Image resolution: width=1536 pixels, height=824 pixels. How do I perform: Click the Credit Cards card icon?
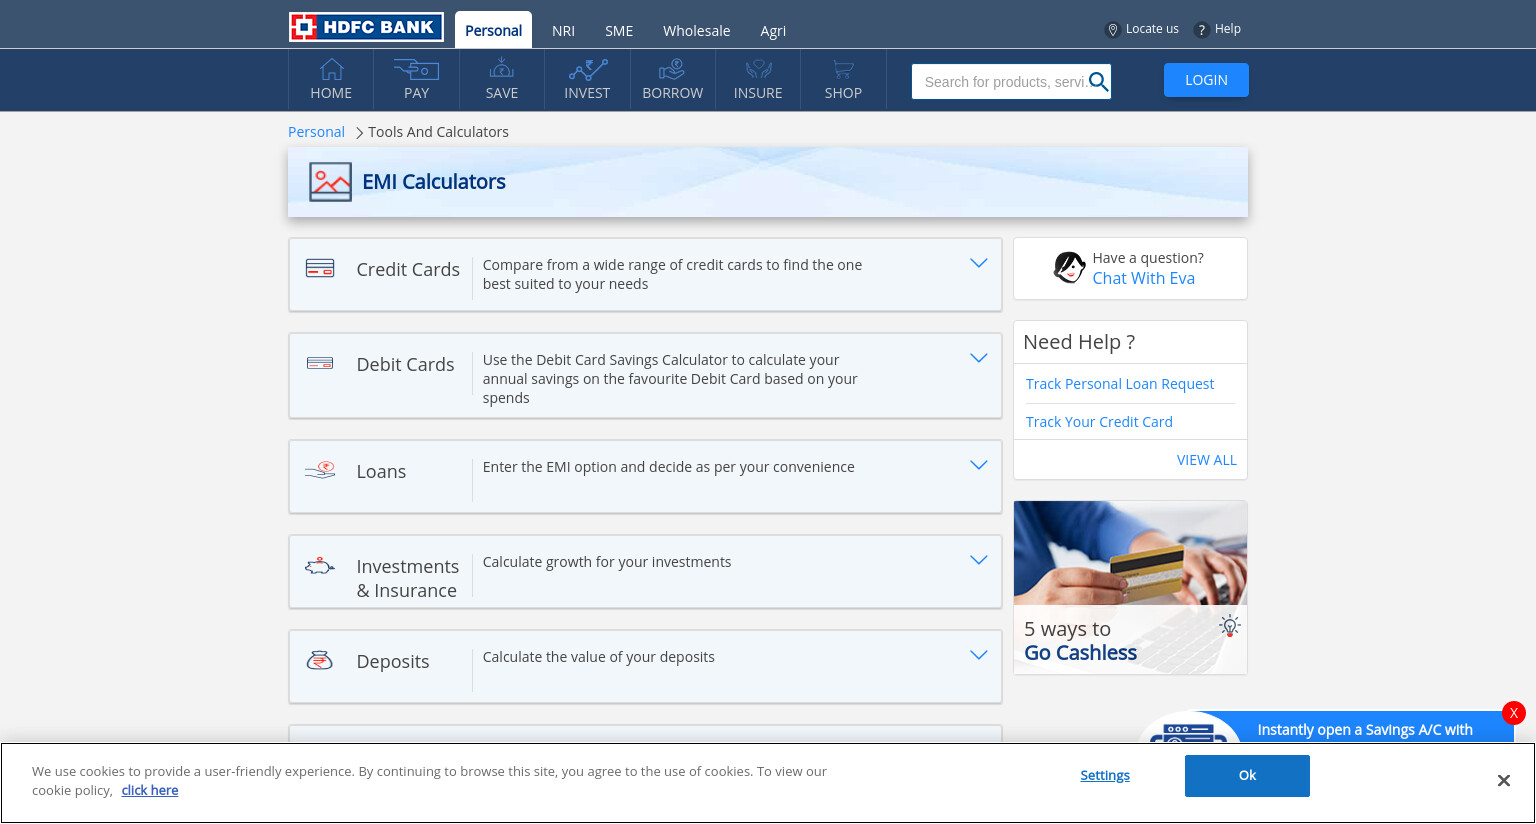(x=320, y=268)
